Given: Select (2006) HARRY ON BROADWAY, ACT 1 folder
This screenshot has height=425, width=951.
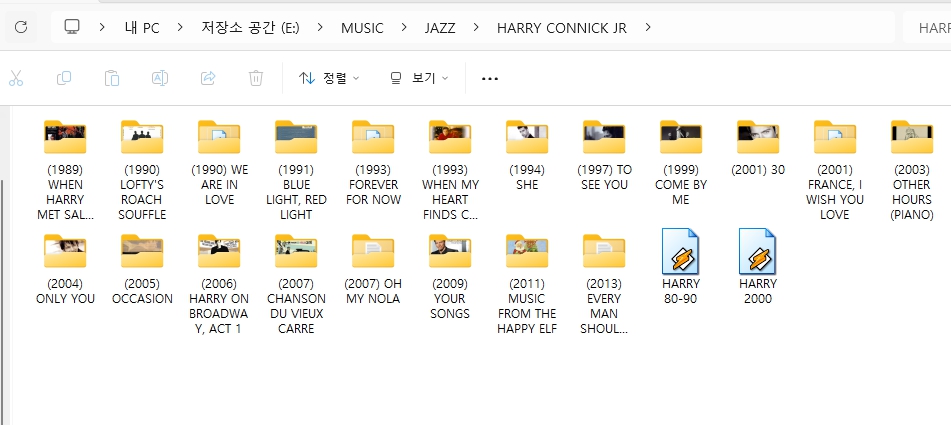Looking at the screenshot, I should (x=219, y=284).
